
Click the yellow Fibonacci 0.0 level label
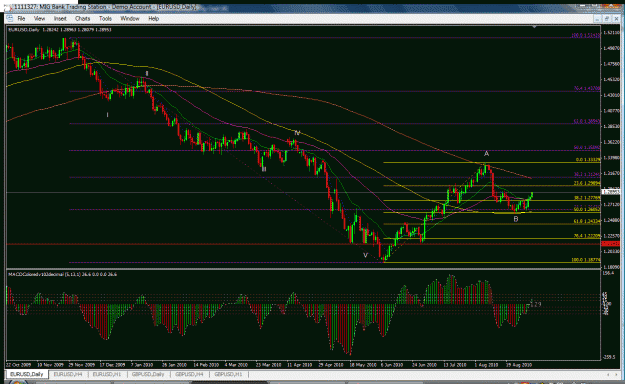[588, 160]
